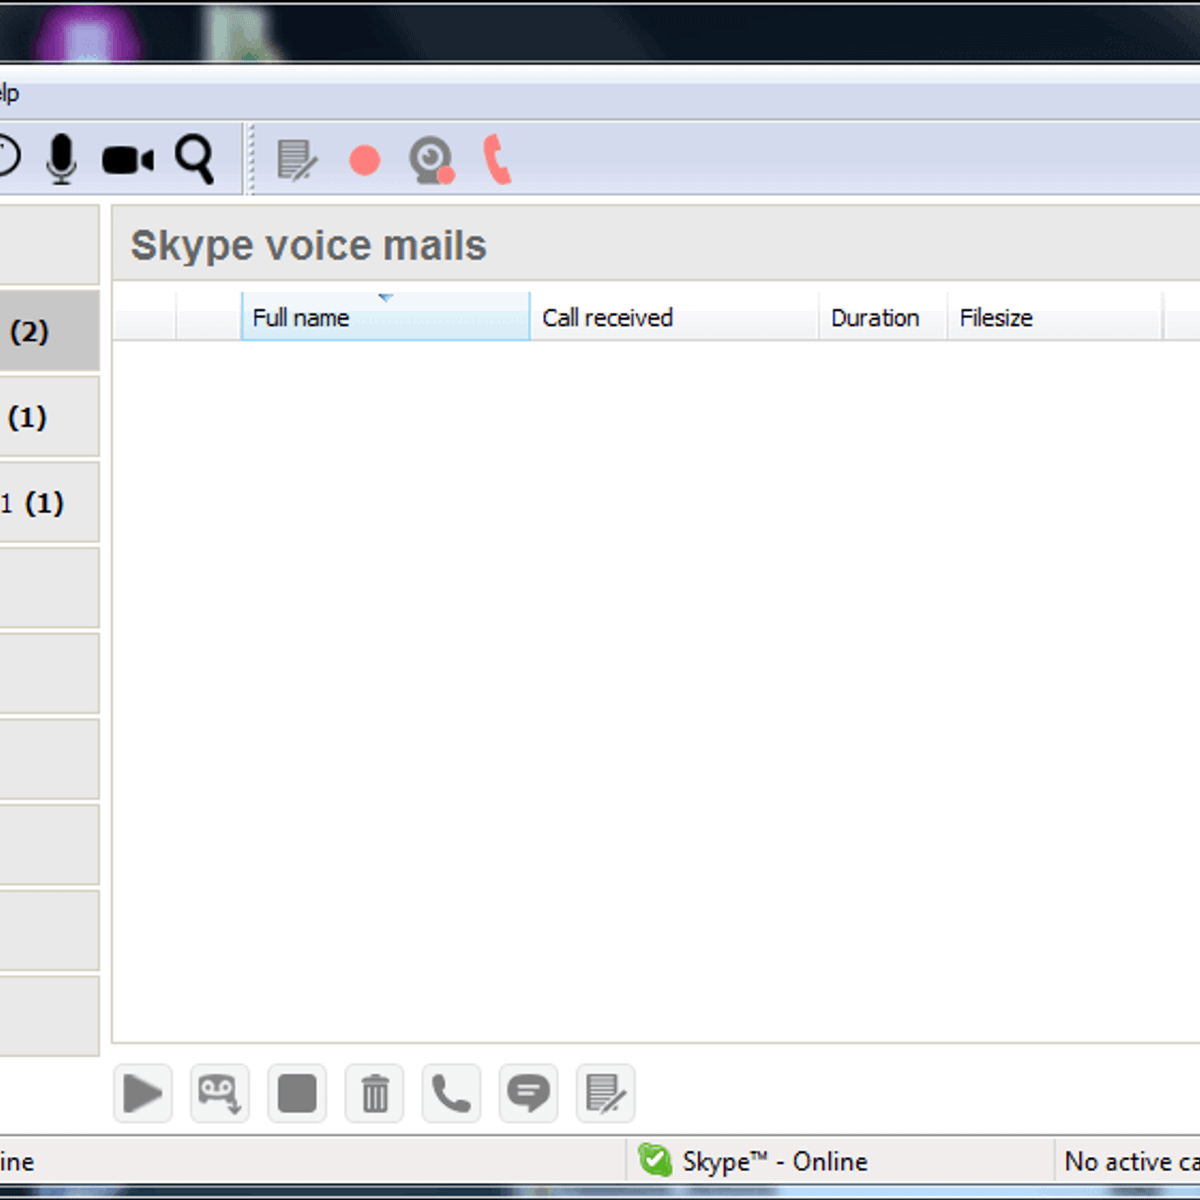Open the Help menu
The width and height of the screenshot is (1200, 1200).
[9, 94]
